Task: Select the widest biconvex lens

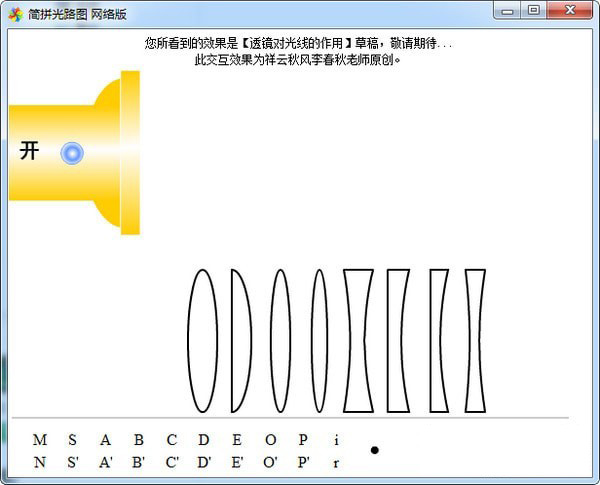Action: point(202,341)
